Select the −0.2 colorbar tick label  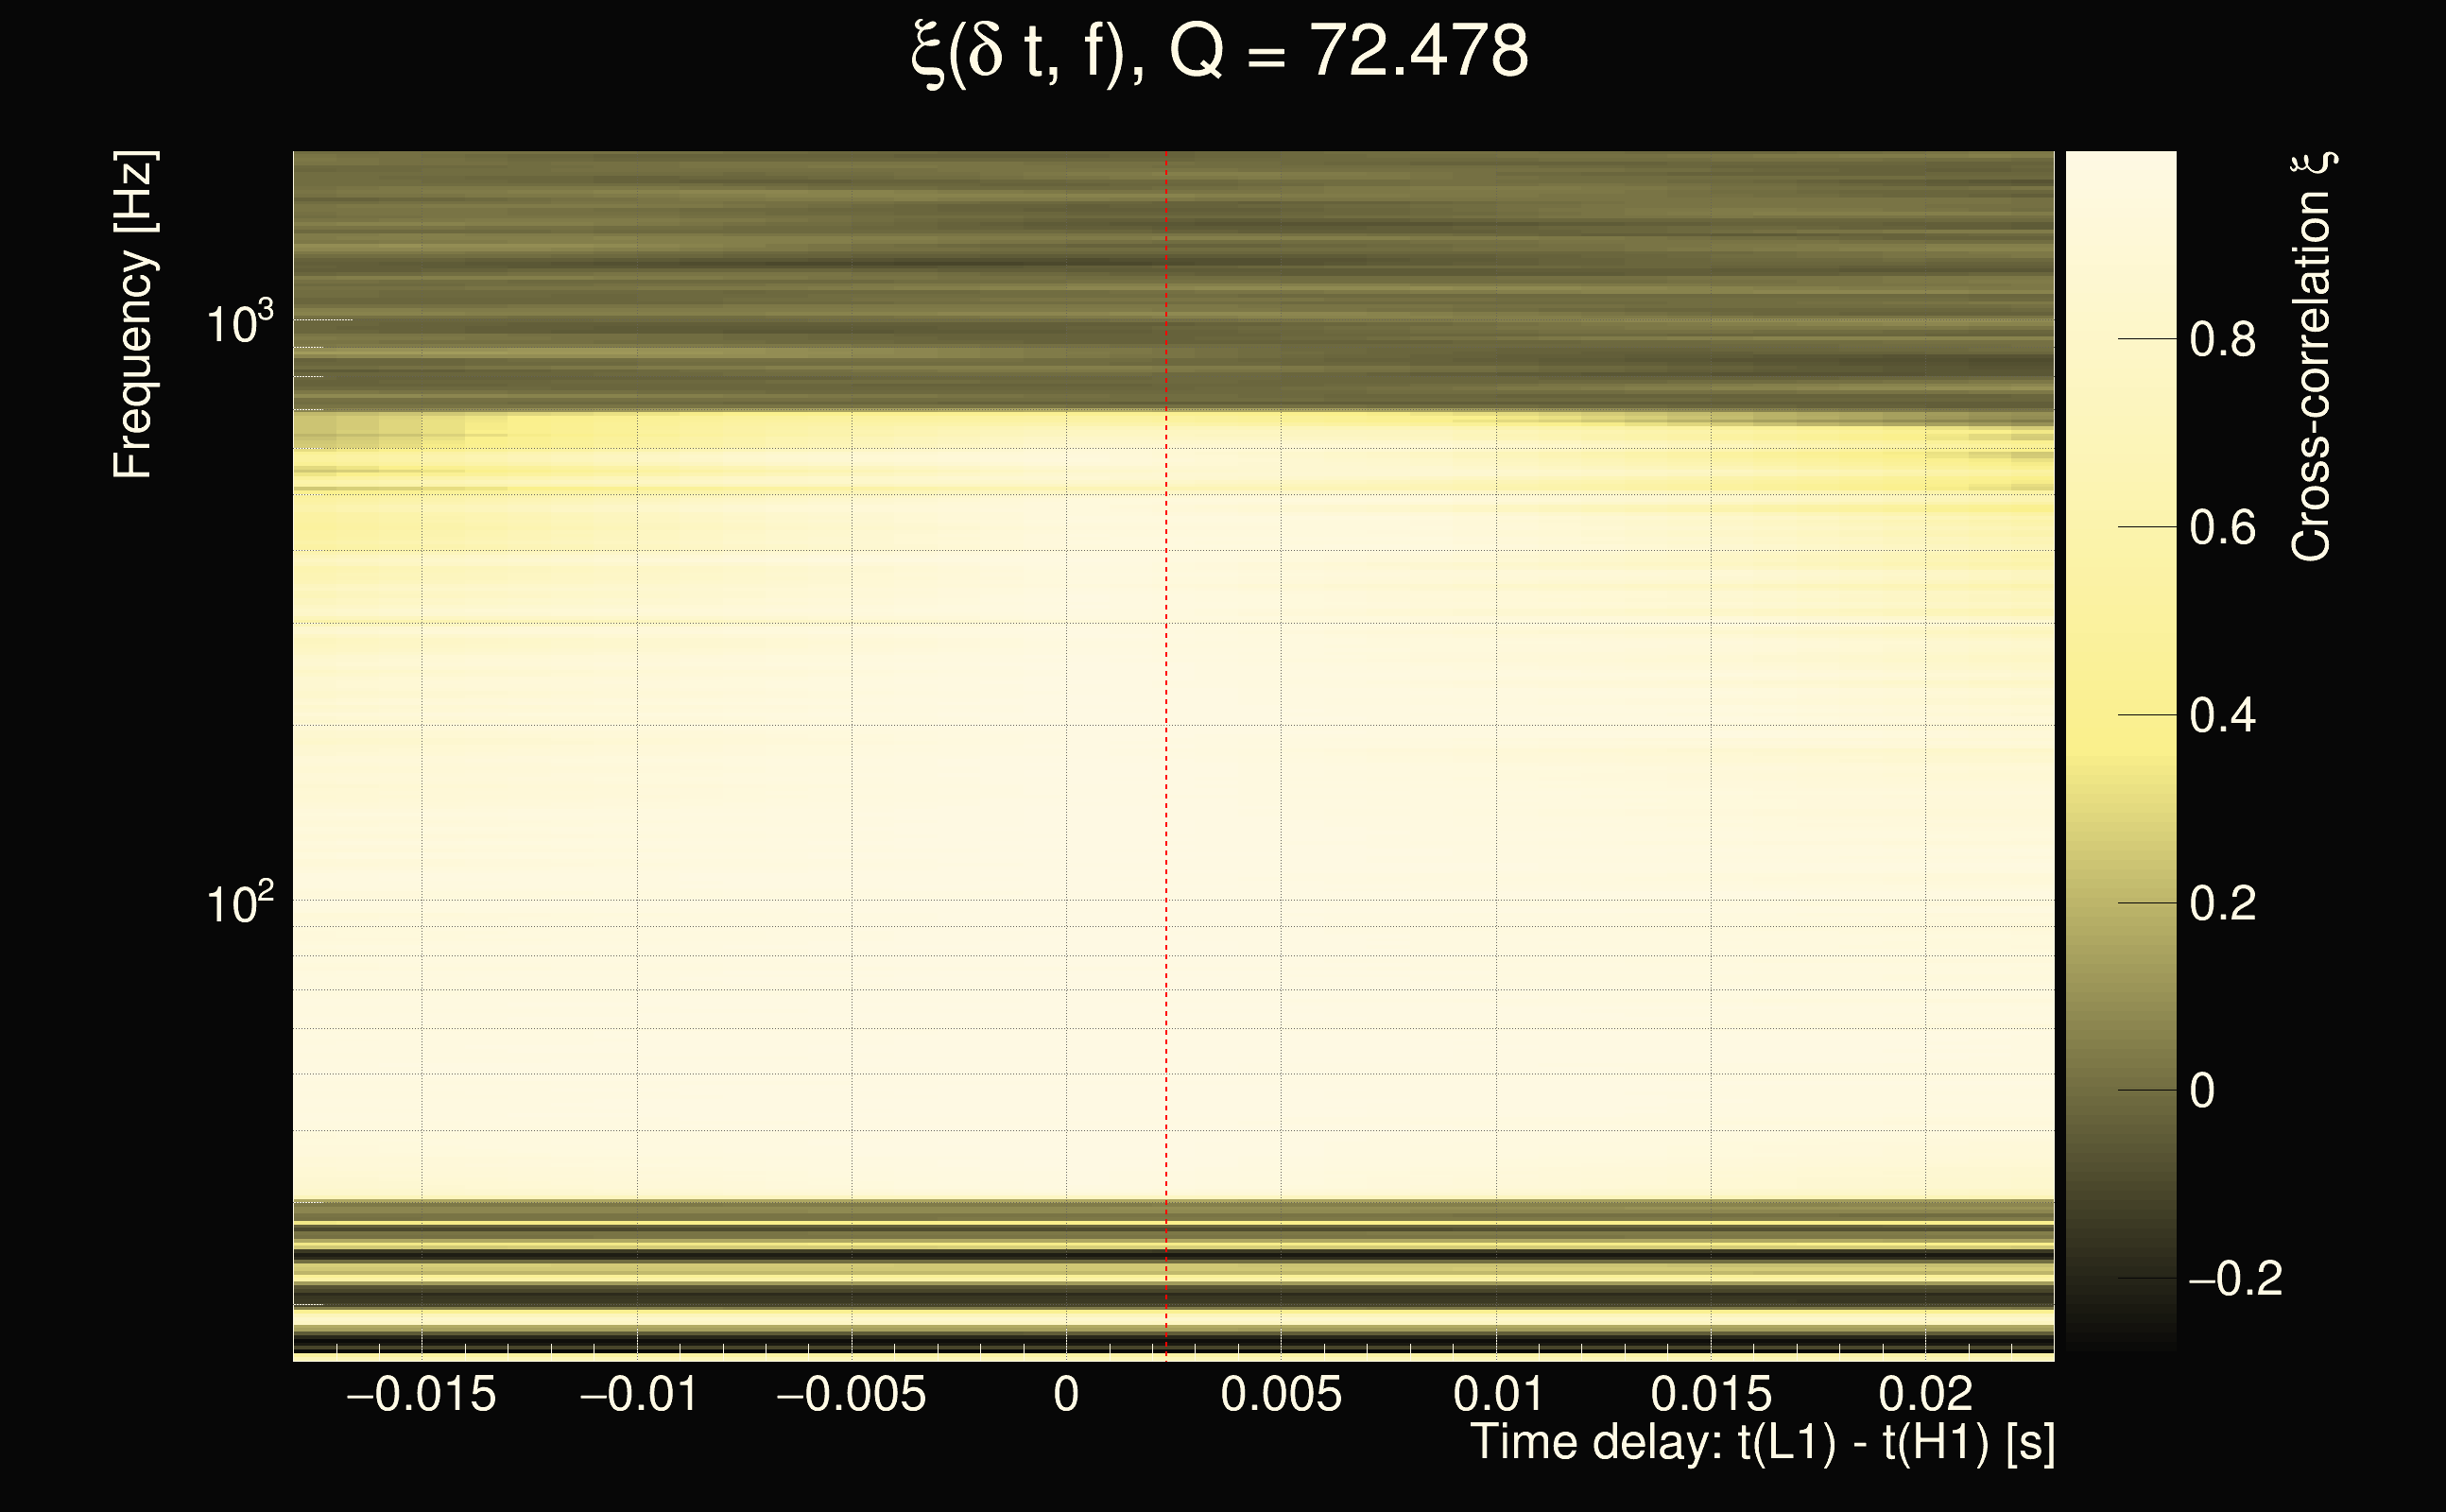pos(2234,1279)
